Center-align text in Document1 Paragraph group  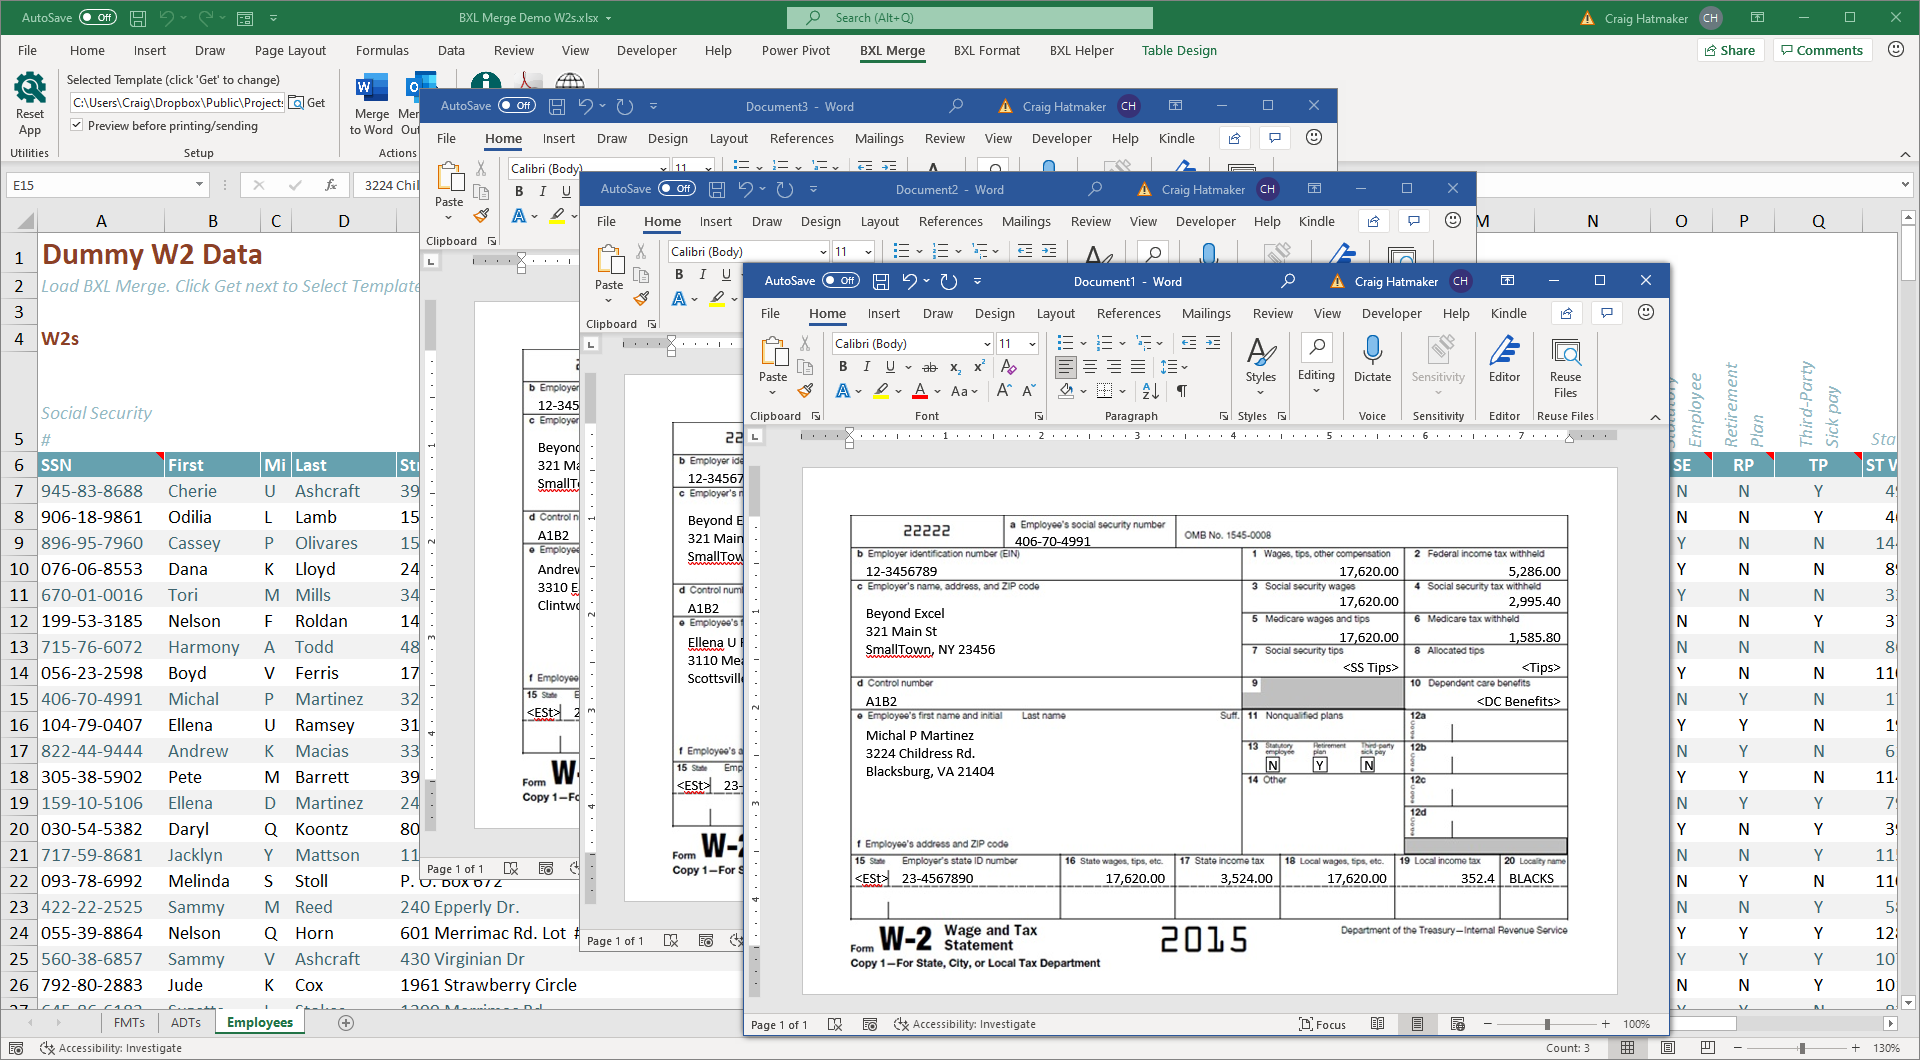pos(1090,367)
